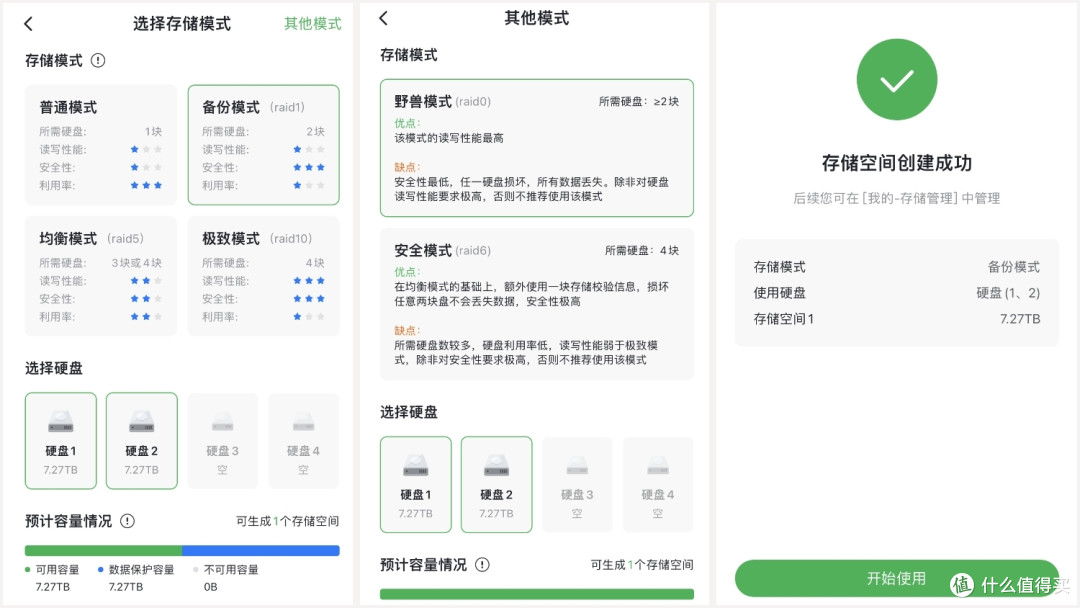The height and width of the screenshot is (608, 1080).
Task: Click 7.27TB value of 存储空间1
Action: click(x=1020, y=319)
